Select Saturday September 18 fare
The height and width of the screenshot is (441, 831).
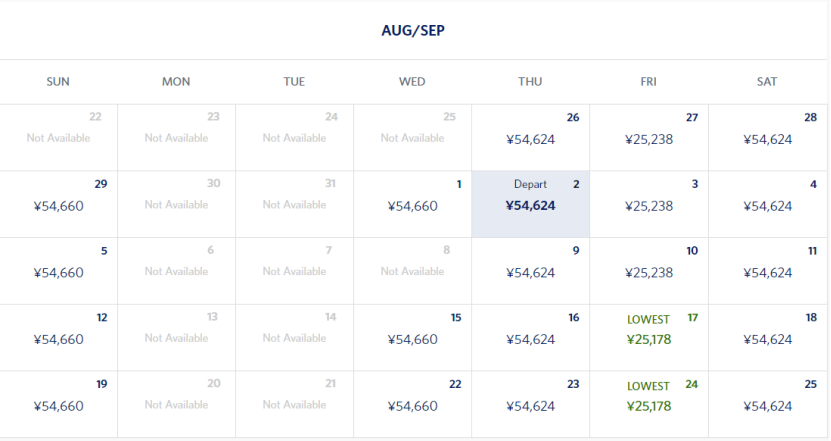point(767,339)
